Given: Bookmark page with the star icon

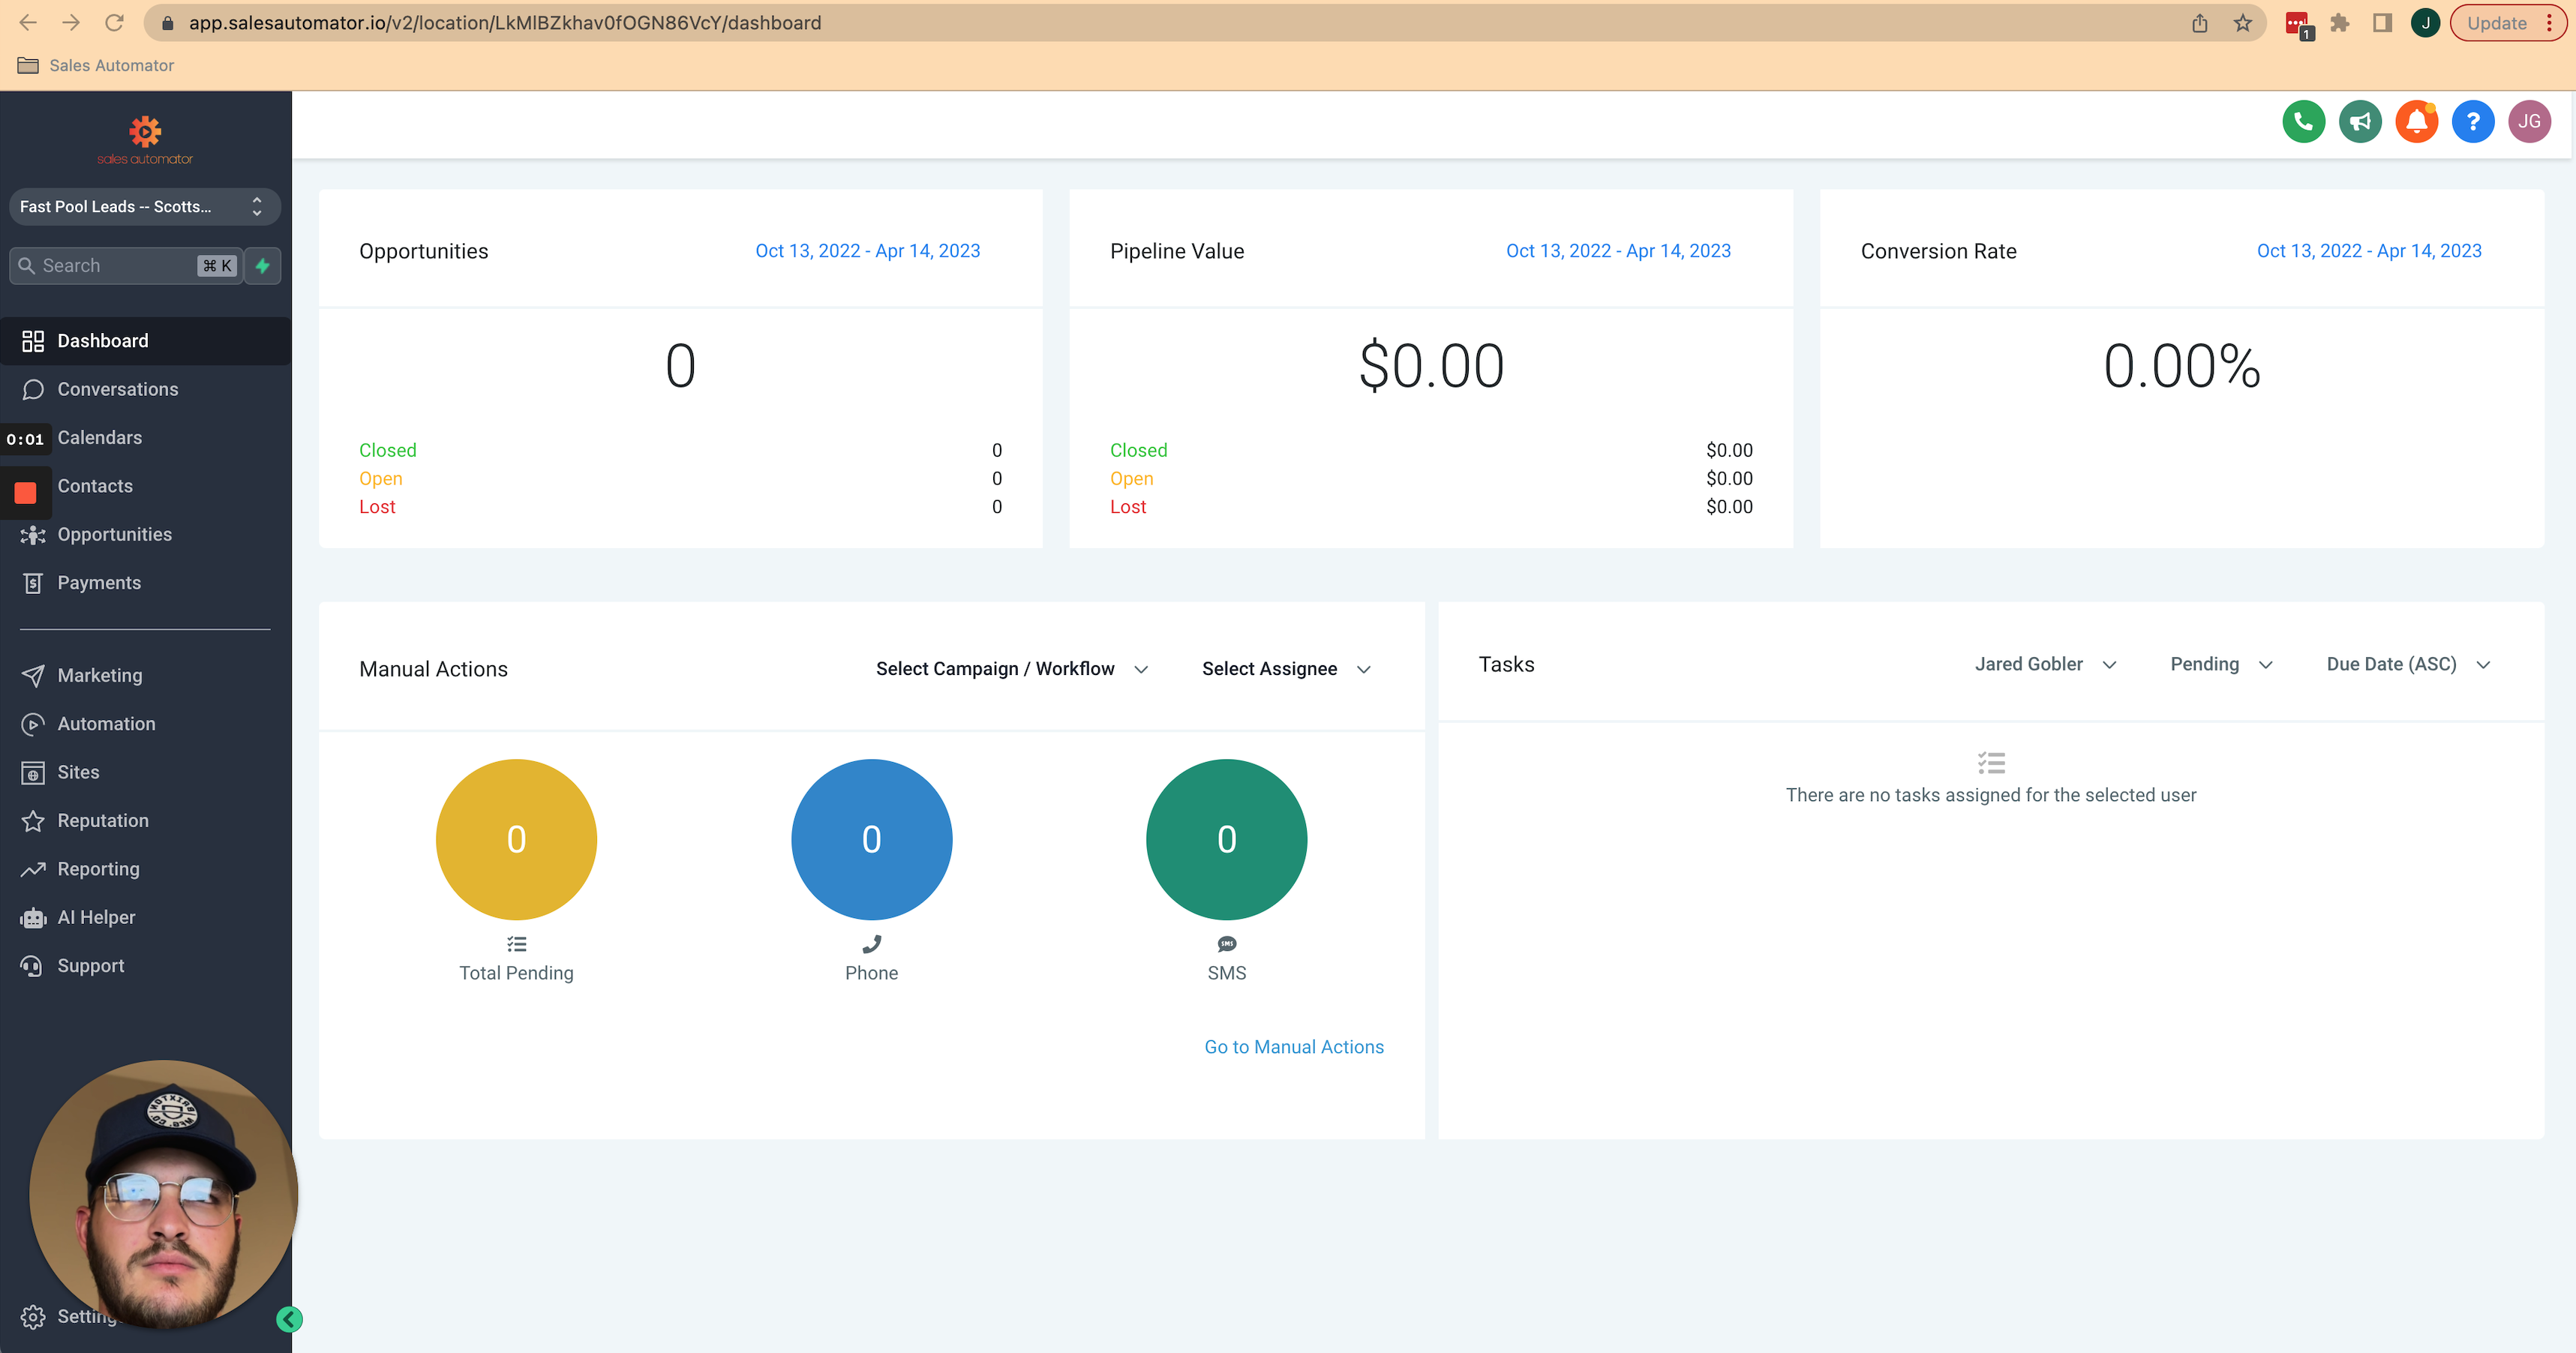Looking at the screenshot, I should 2243,23.
